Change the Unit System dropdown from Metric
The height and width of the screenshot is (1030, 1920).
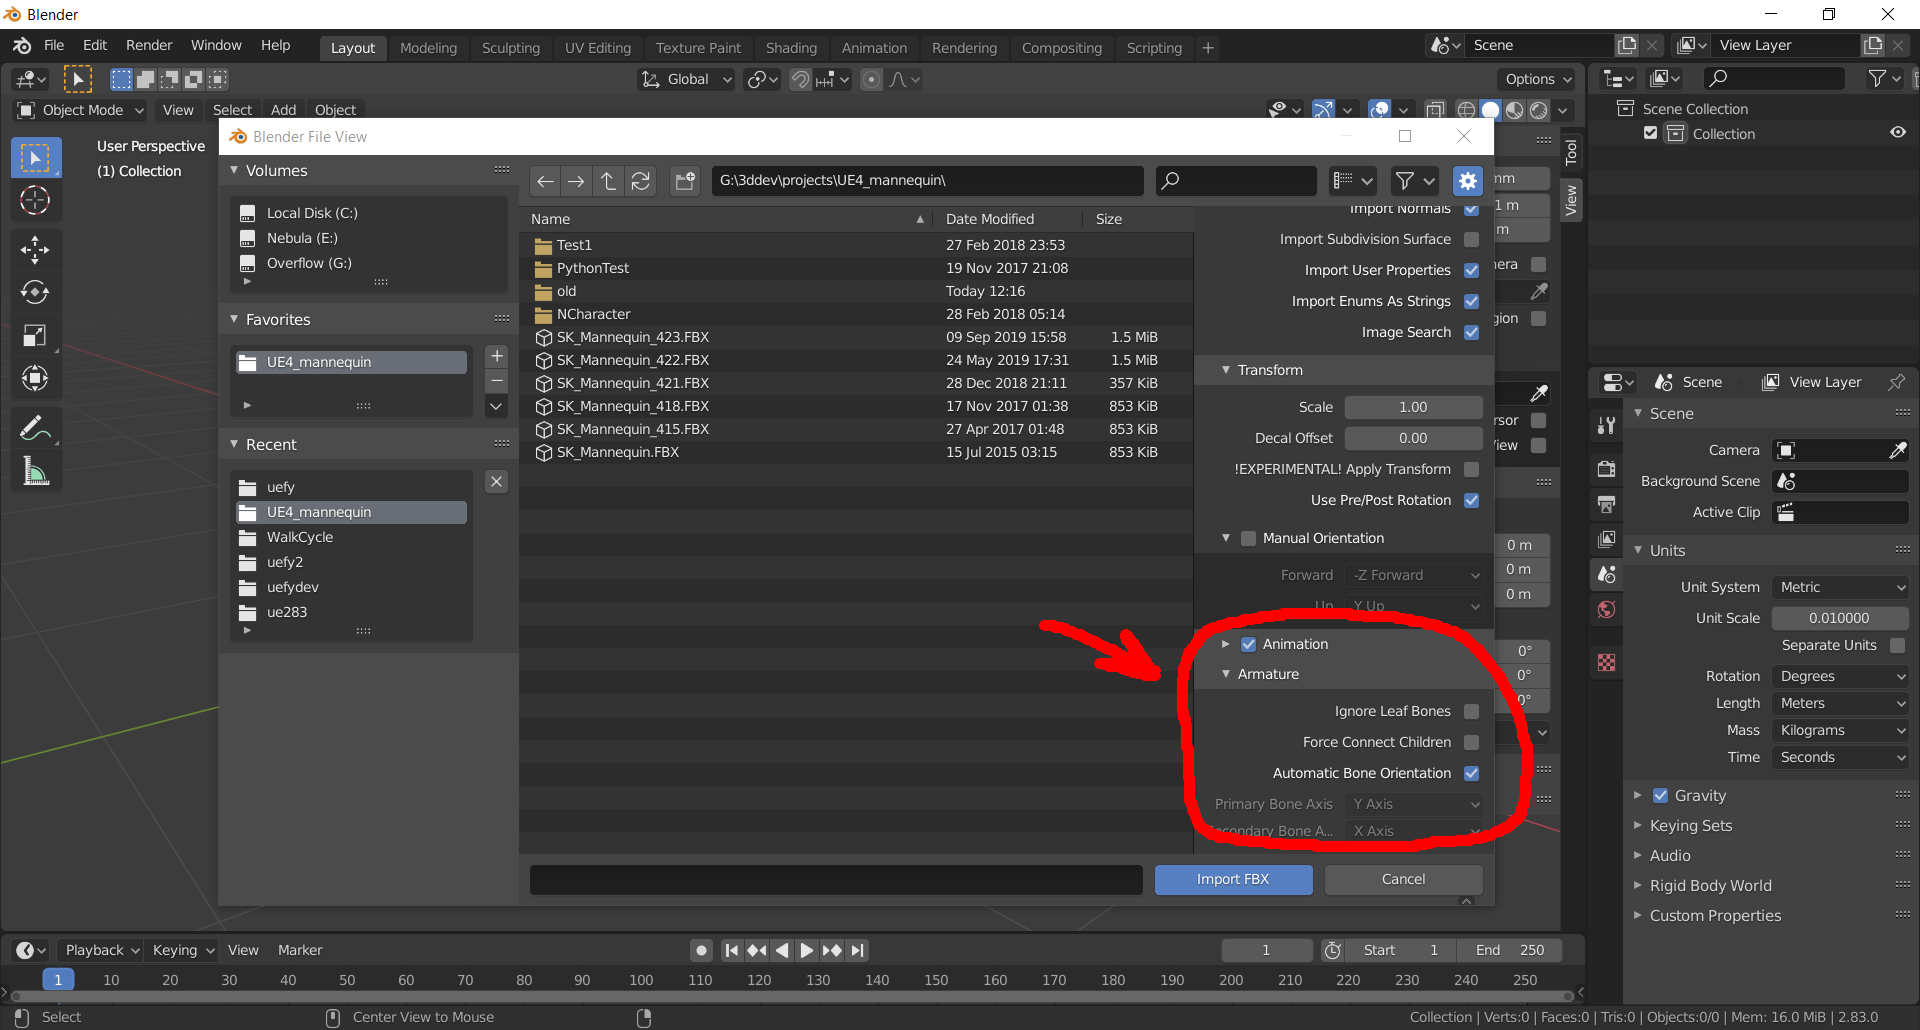click(1839, 587)
